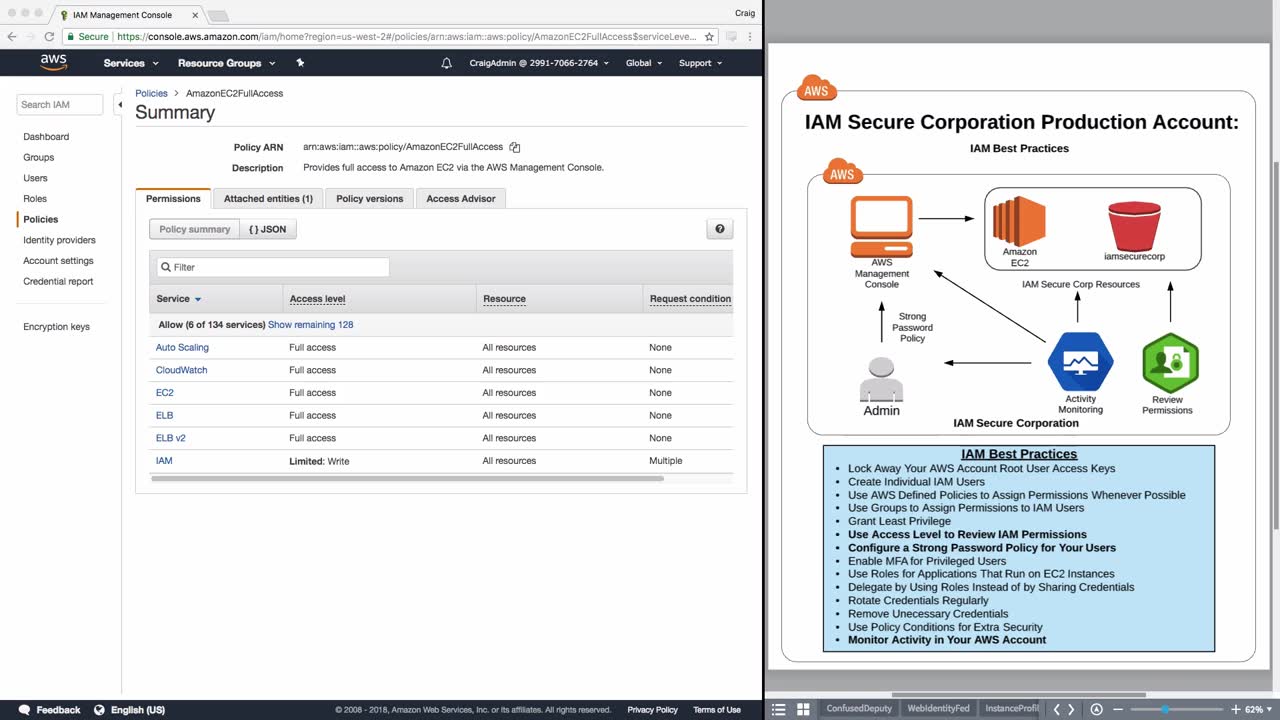This screenshot has width=1280, height=720.
Task: Open Credential report in the sidebar
Action: coord(58,281)
